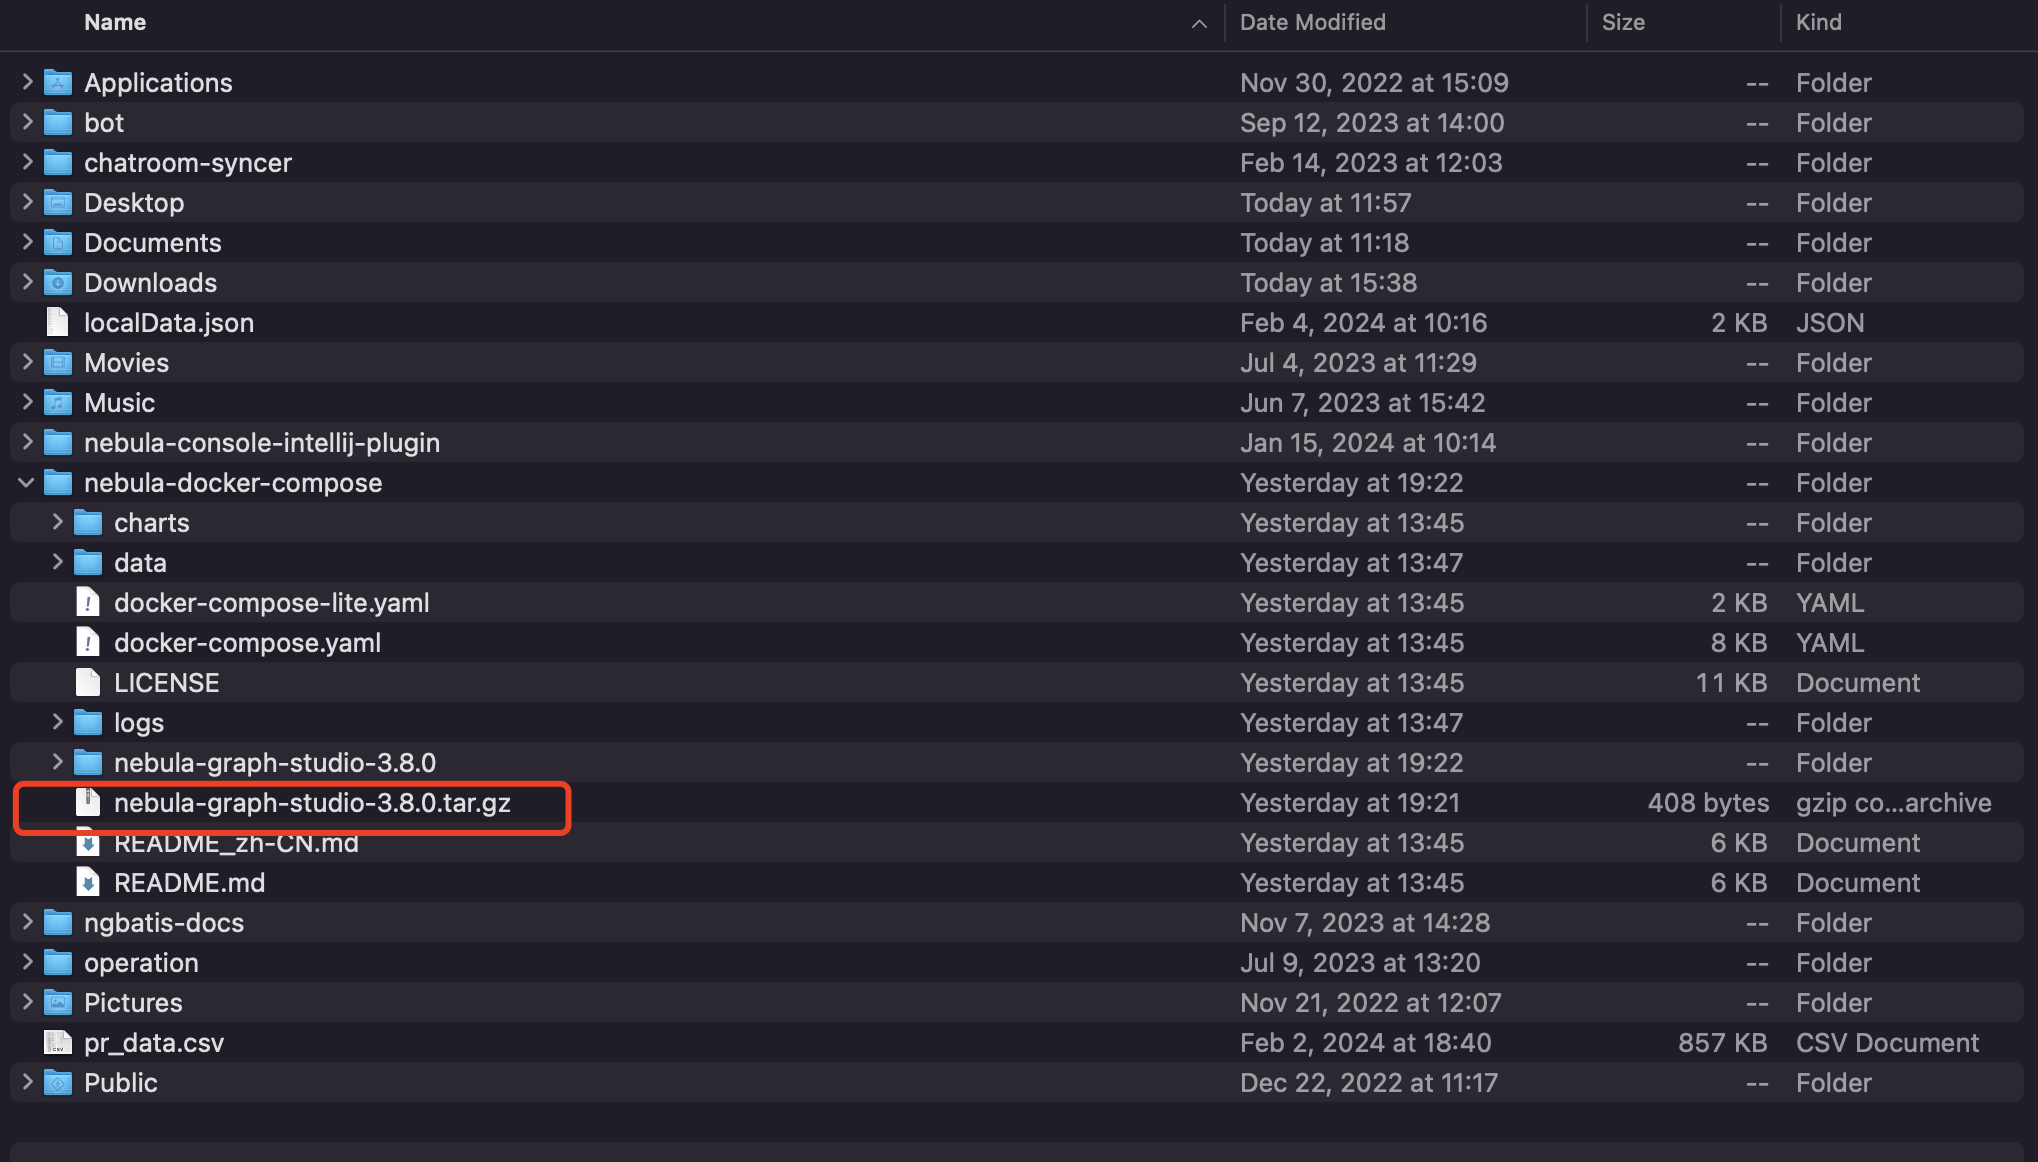Image resolution: width=2038 pixels, height=1162 pixels.
Task: Expand the ngbatis-docs folder
Action: click(x=27, y=922)
